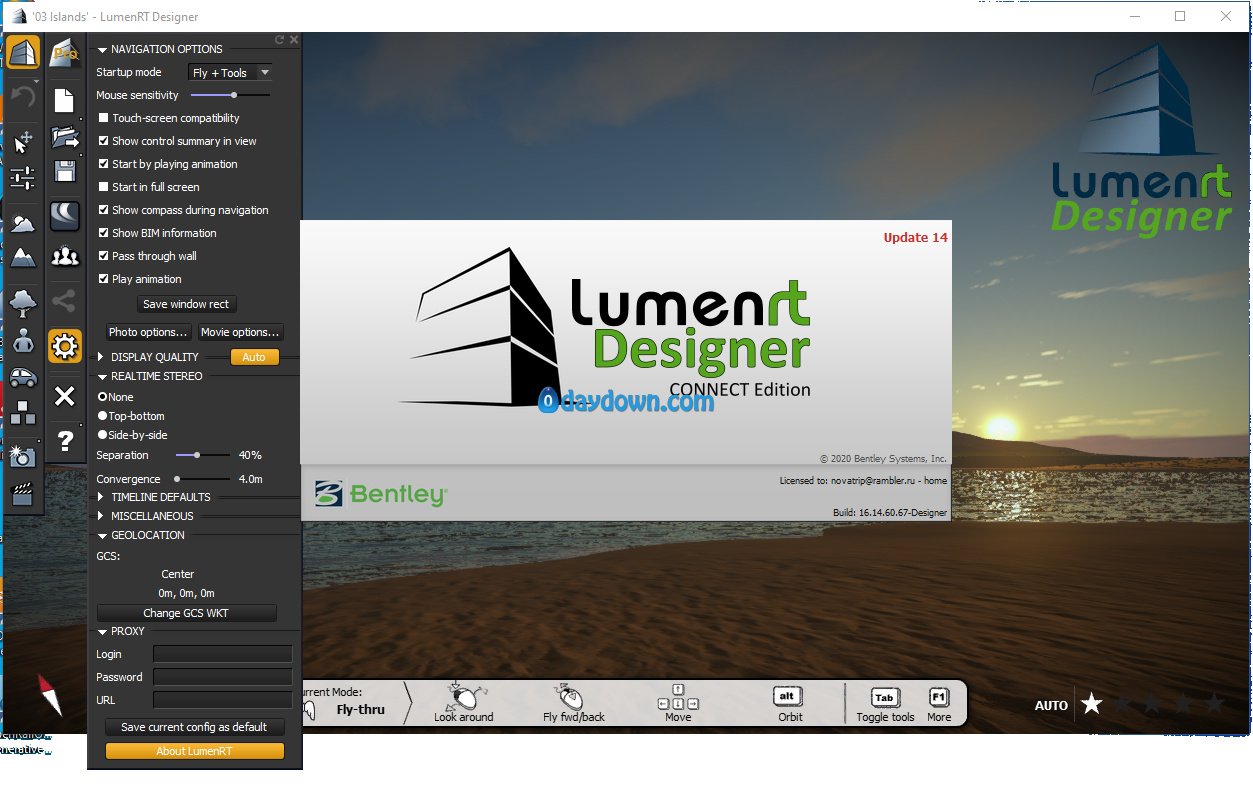Click Change GCS WKT button
Image resolution: width=1253 pixels, height=801 pixels.
(x=186, y=613)
